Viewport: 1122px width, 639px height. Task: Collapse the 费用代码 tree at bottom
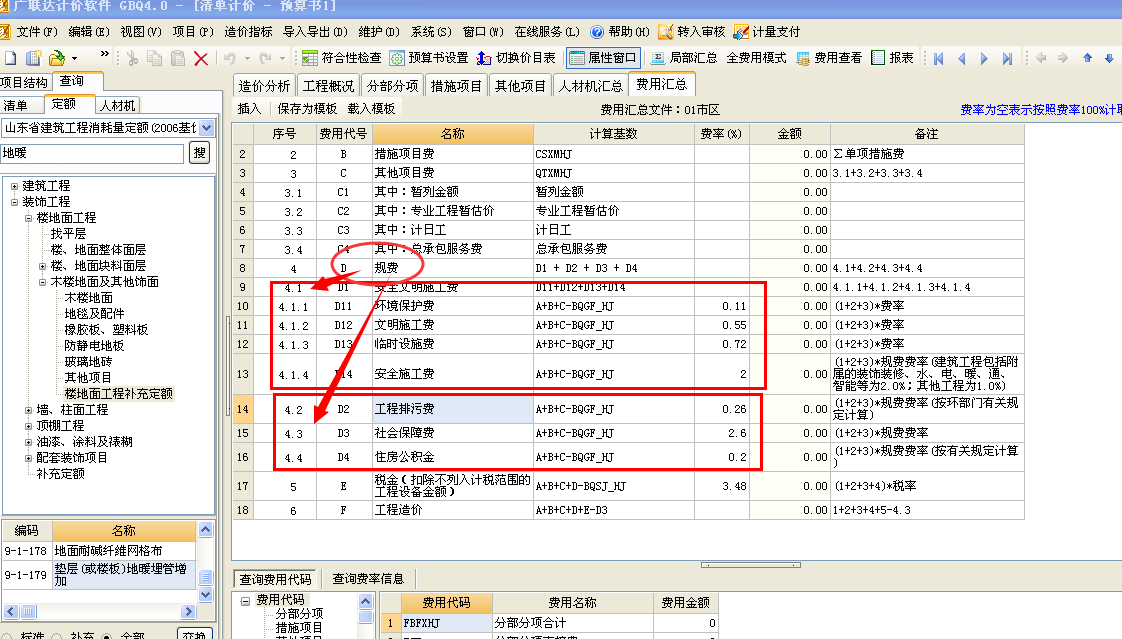245,600
